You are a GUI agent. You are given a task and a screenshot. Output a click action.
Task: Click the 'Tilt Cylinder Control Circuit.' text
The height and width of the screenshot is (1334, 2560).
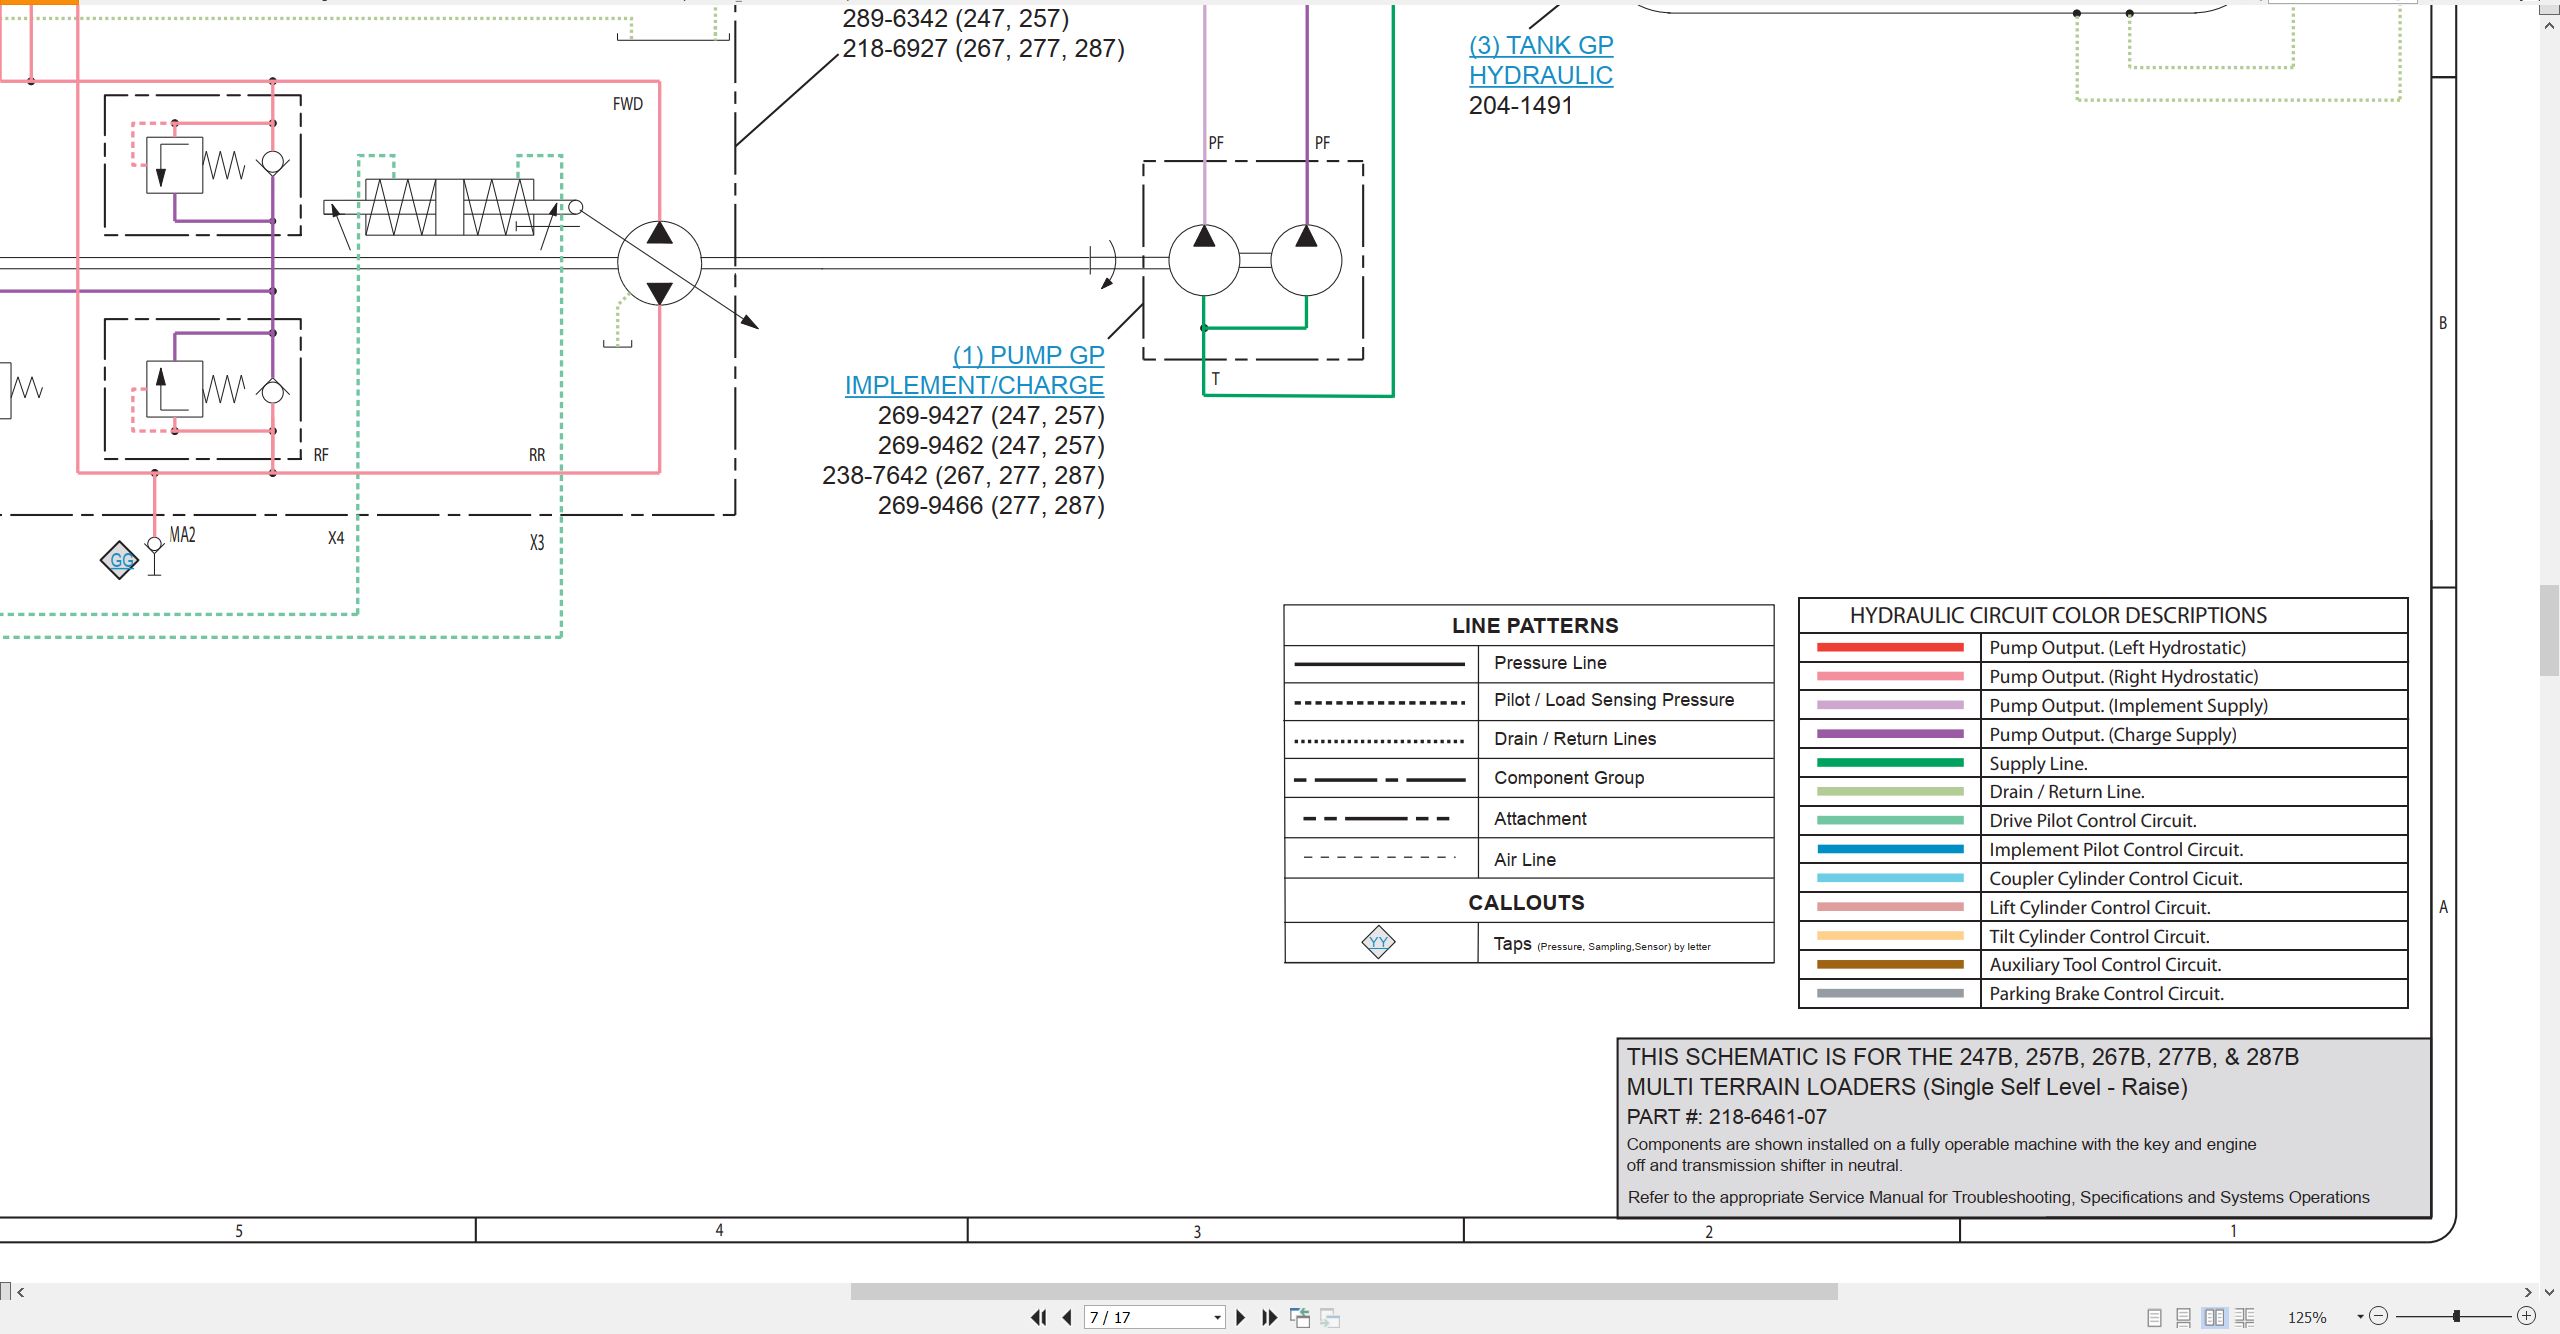point(2099,937)
